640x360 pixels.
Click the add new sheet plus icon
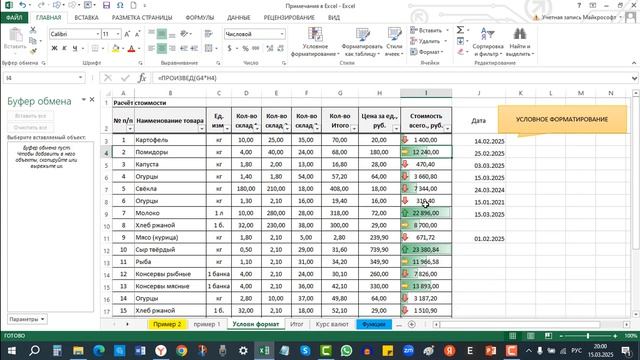pos(411,324)
